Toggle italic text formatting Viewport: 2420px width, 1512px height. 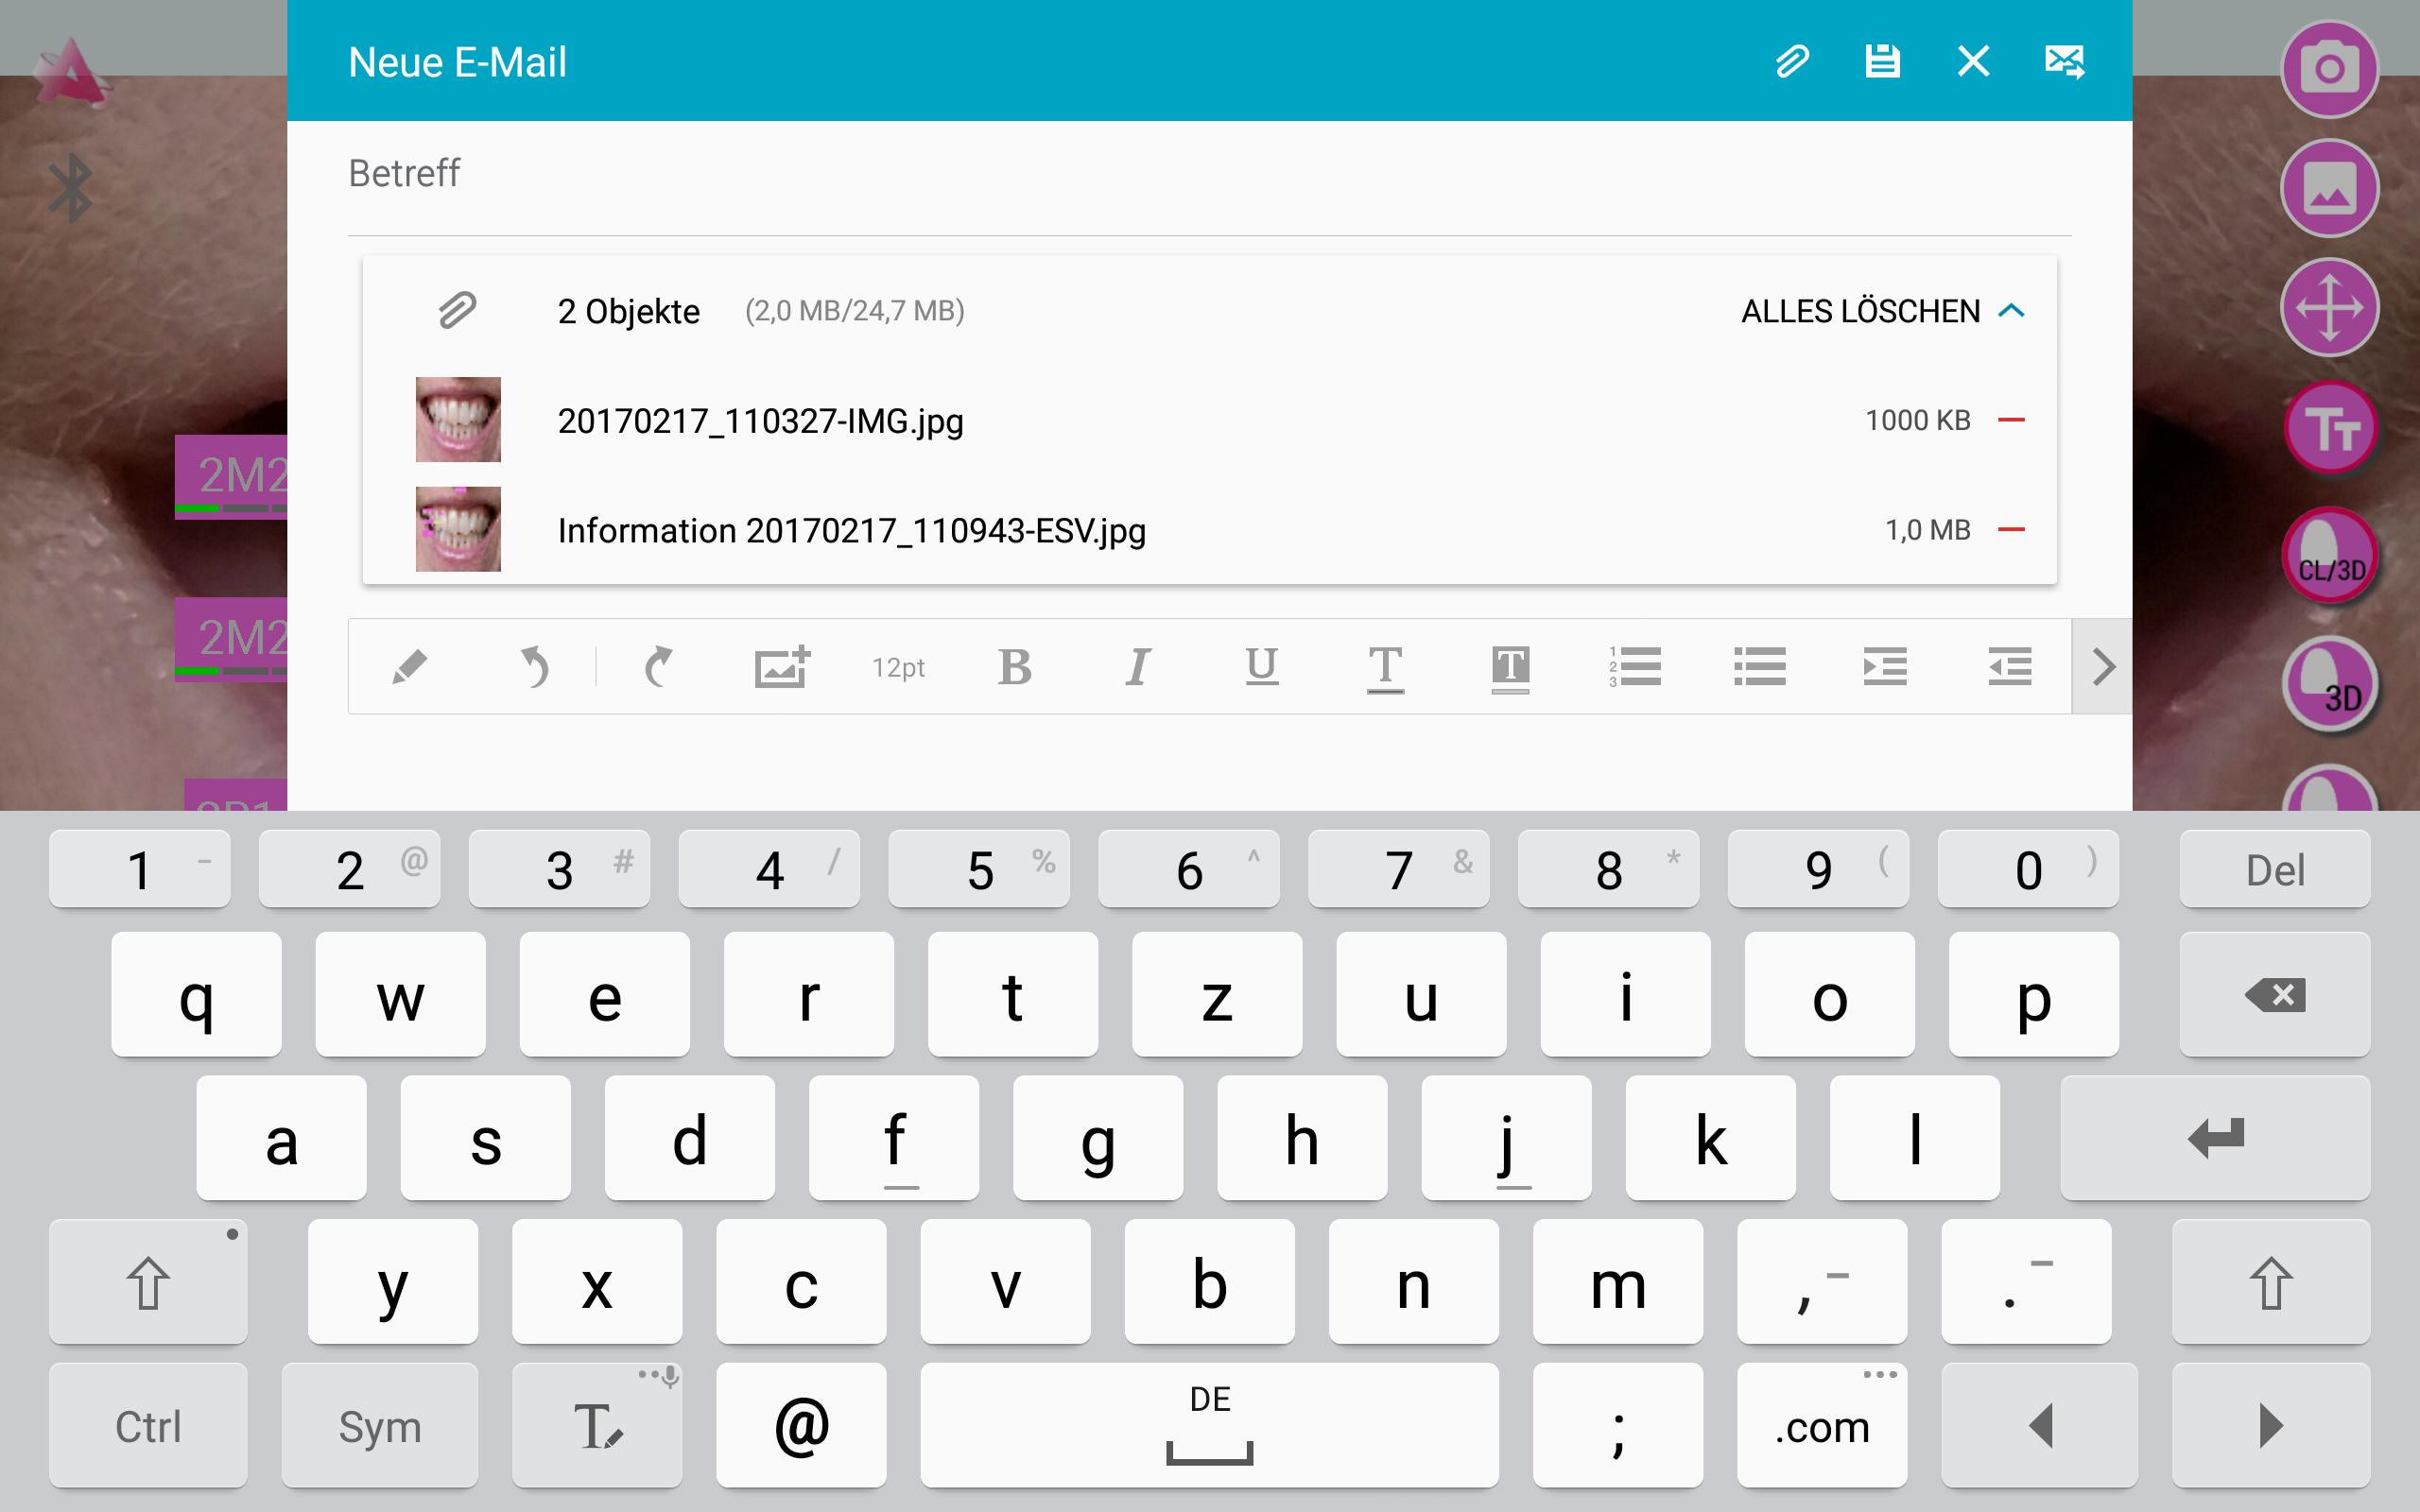click(1138, 667)
